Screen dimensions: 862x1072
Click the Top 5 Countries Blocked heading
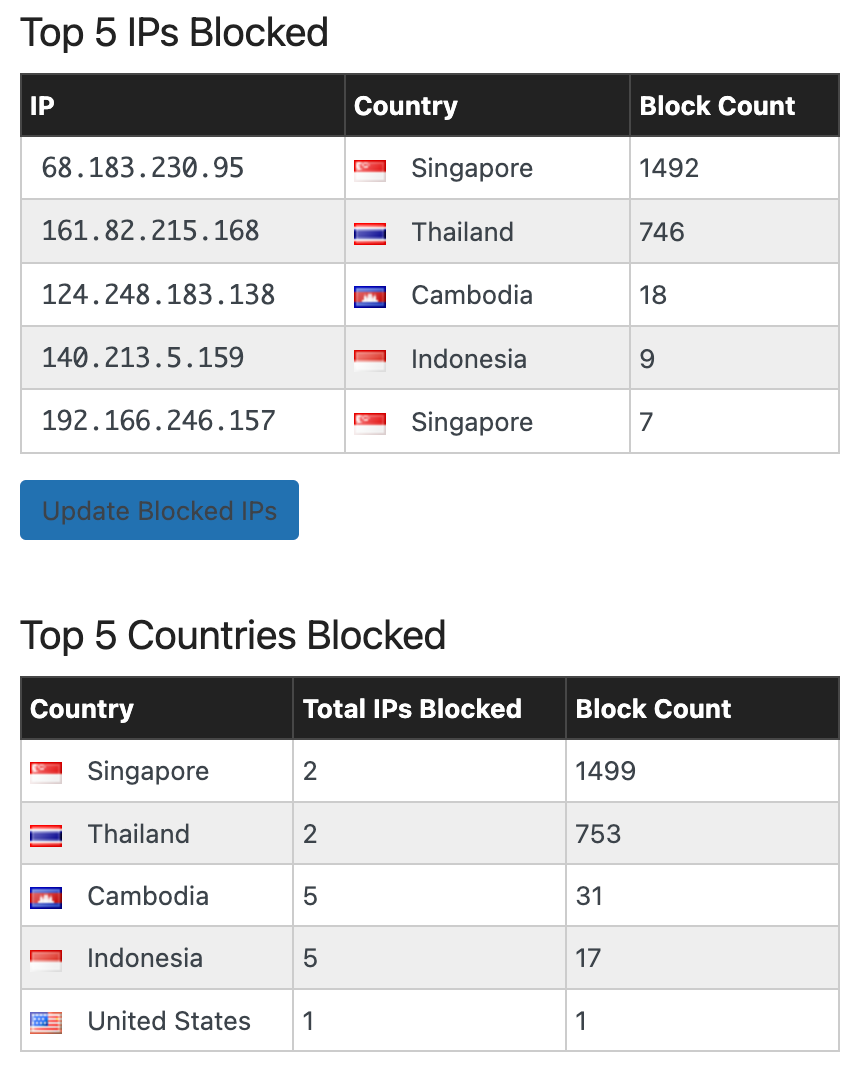(x=233, y=635)
